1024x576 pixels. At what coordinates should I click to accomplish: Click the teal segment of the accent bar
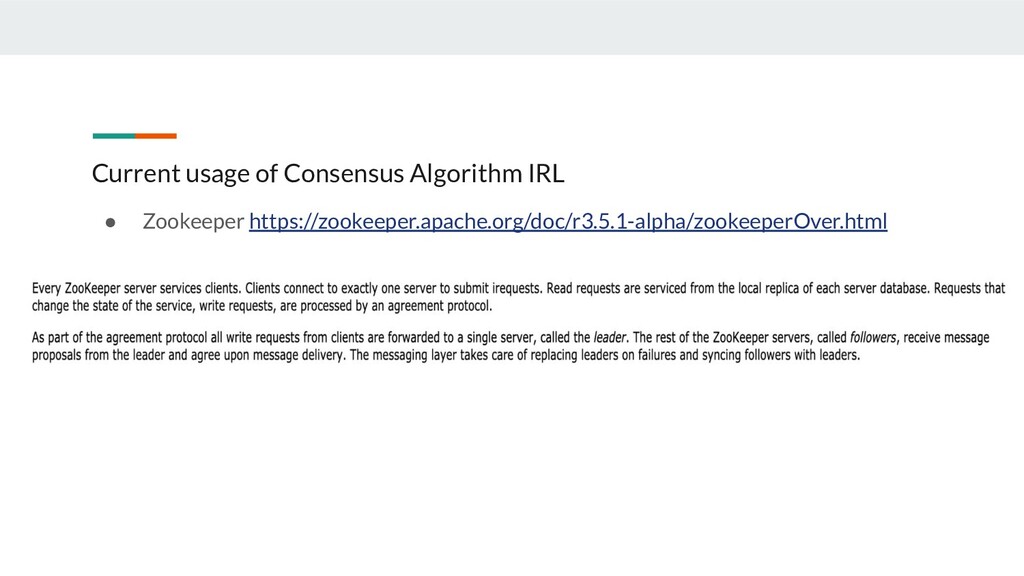point(114,136)
